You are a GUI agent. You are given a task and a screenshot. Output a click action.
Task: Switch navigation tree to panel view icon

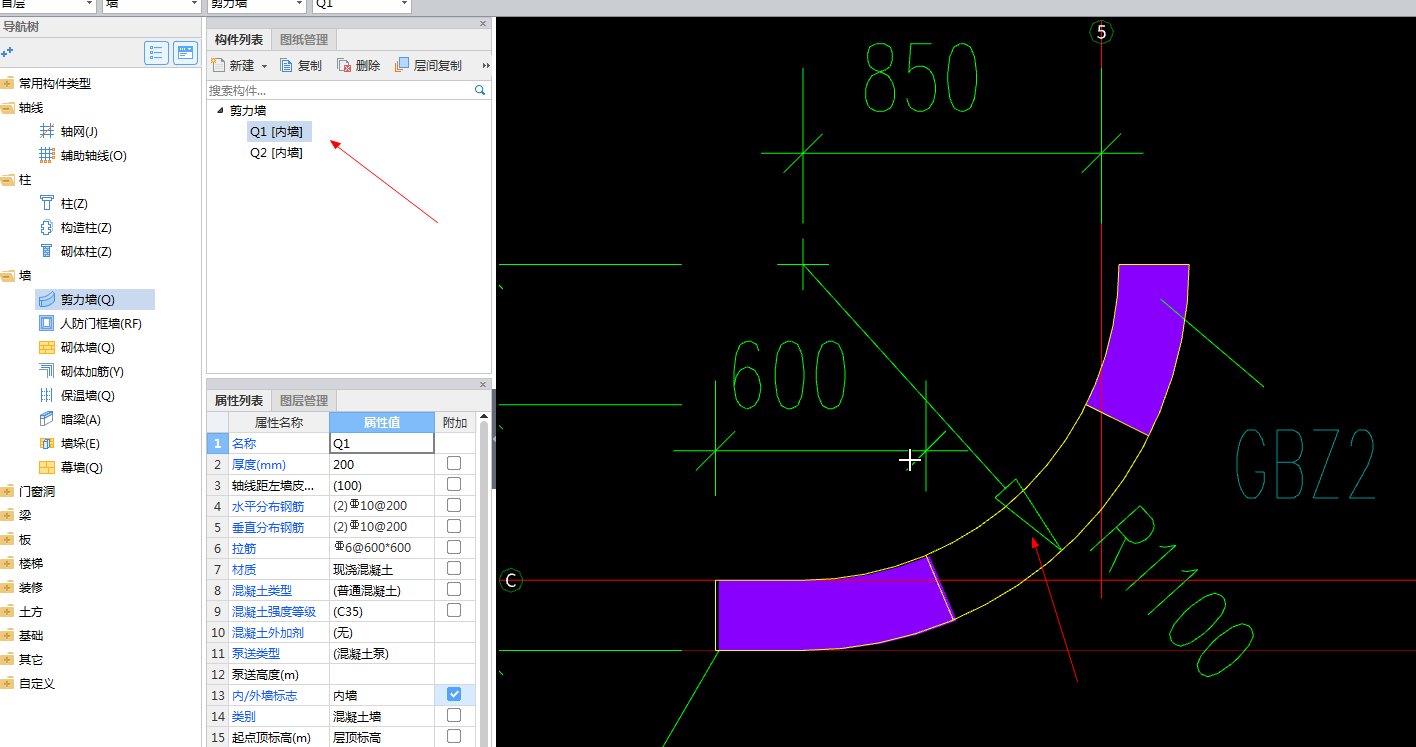tap(185, 53)
